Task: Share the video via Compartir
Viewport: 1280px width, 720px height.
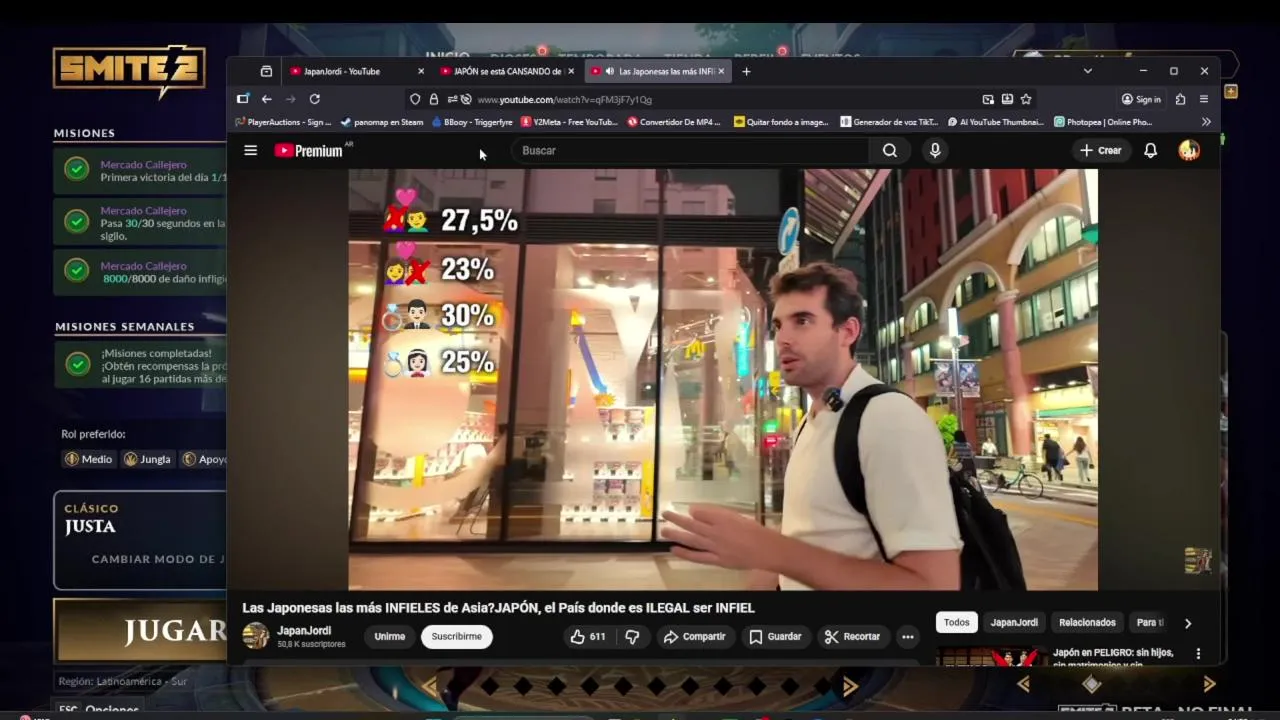Action: 695,636
